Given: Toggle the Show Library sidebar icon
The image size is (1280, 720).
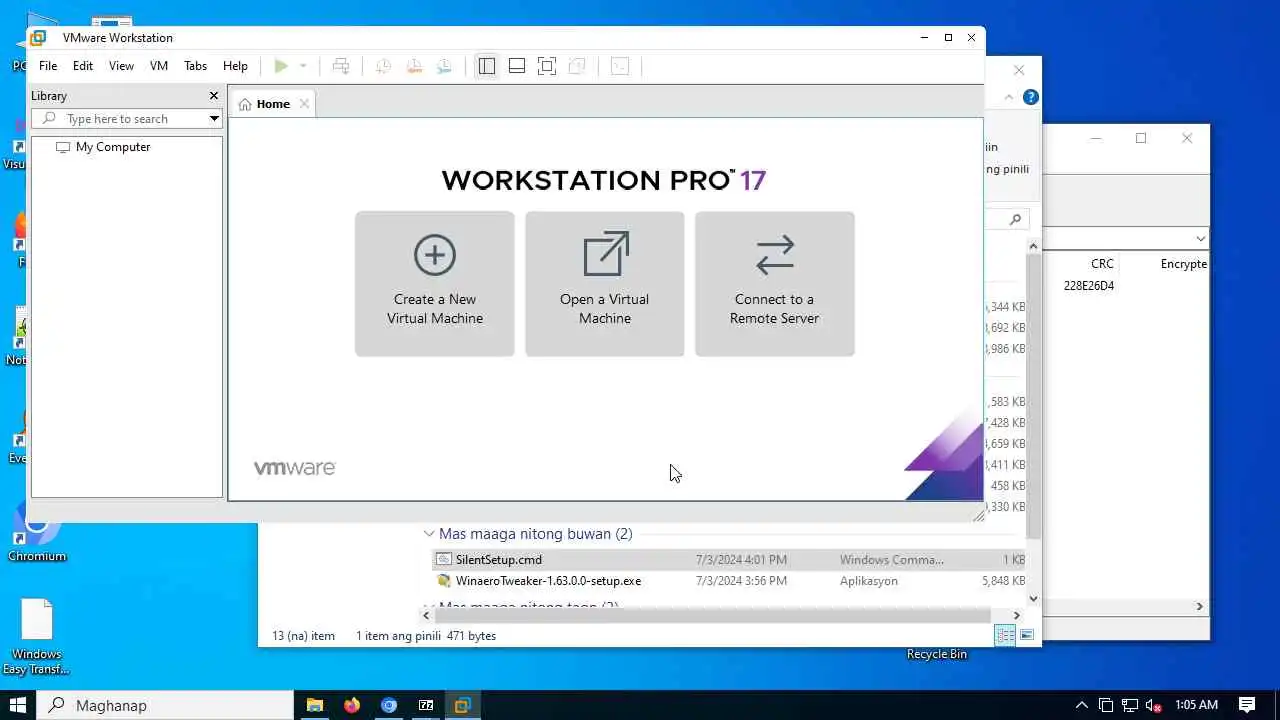Looking at the screenshot, I should pos(487,66).
